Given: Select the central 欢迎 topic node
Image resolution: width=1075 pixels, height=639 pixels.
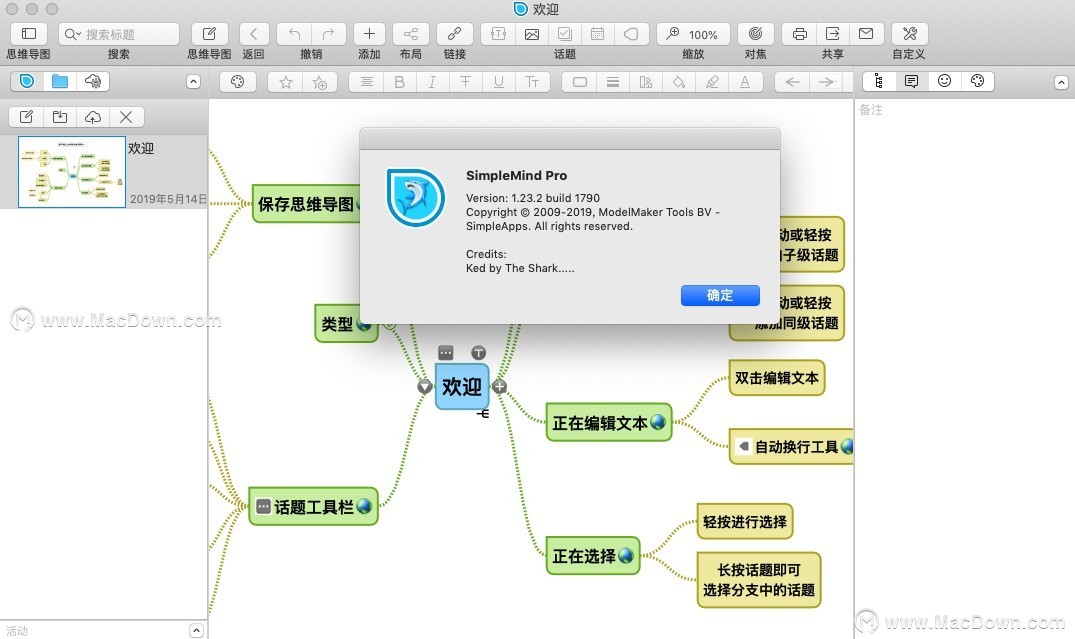Looking at the screenshot, I should coord(462,387).
